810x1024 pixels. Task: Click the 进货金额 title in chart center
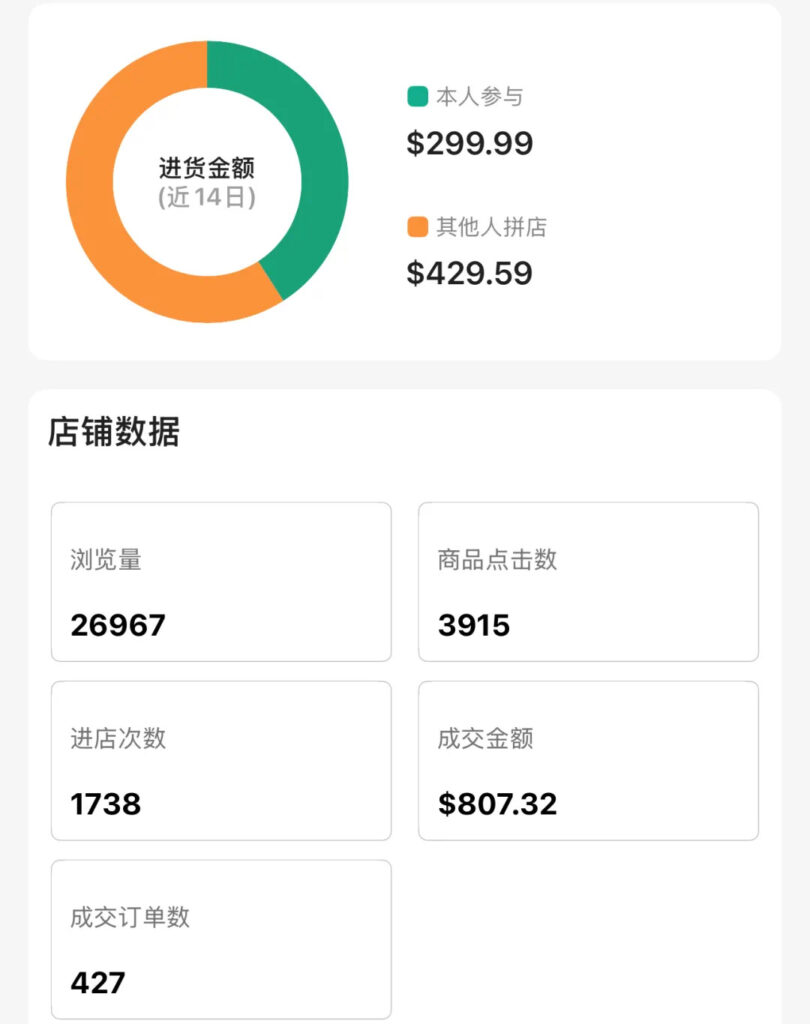point(207,168)
